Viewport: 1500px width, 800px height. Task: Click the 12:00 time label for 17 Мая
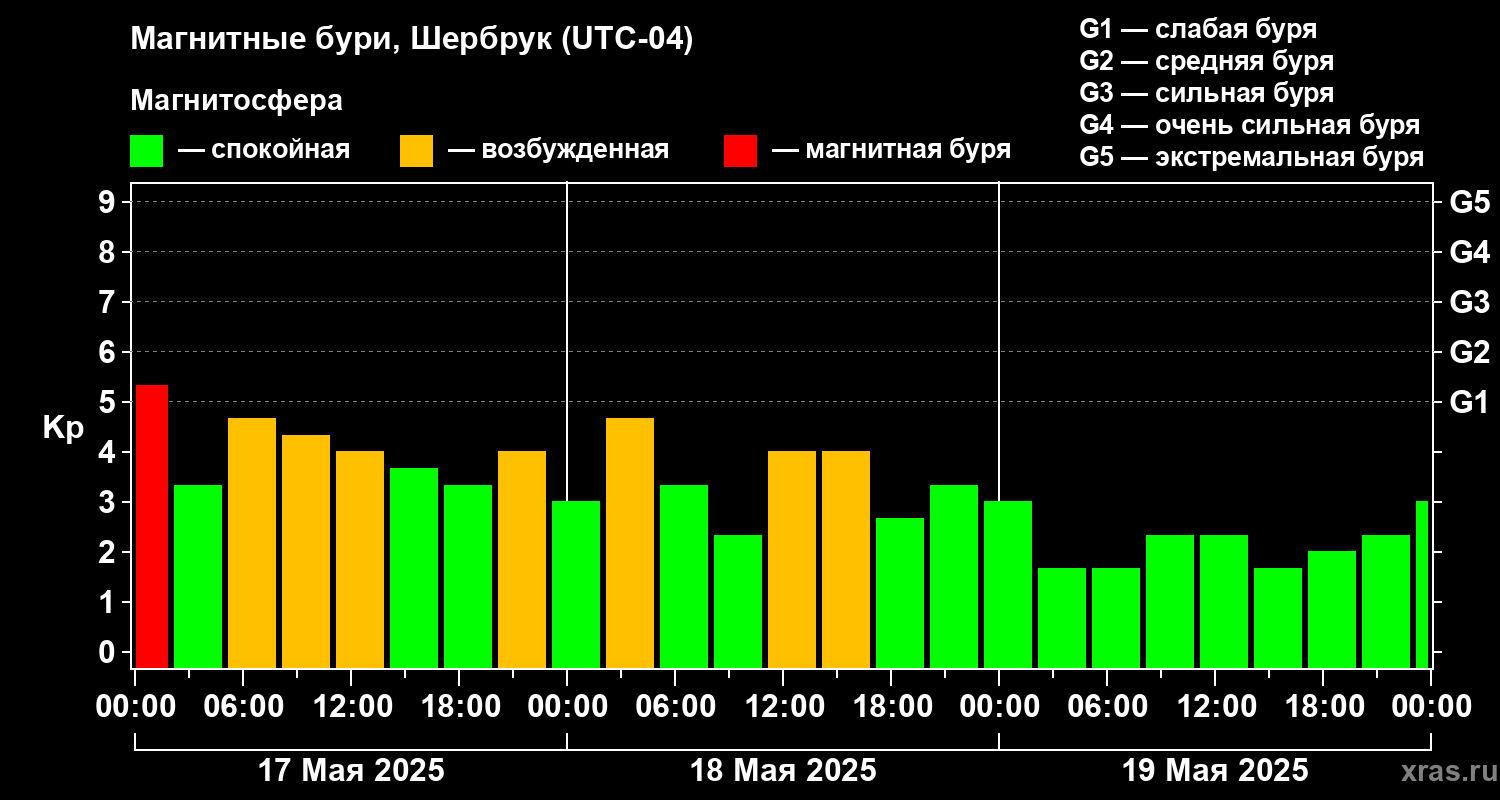point(351,707)
